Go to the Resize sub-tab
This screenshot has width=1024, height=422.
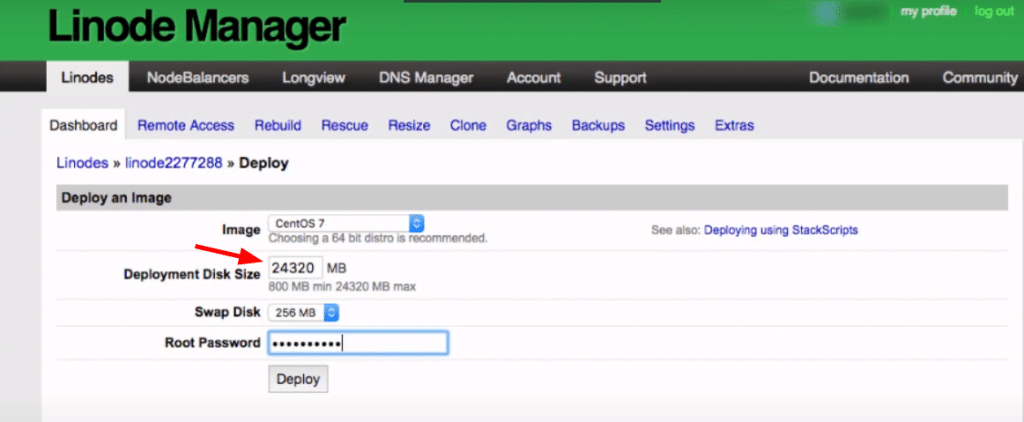[409, 125]
